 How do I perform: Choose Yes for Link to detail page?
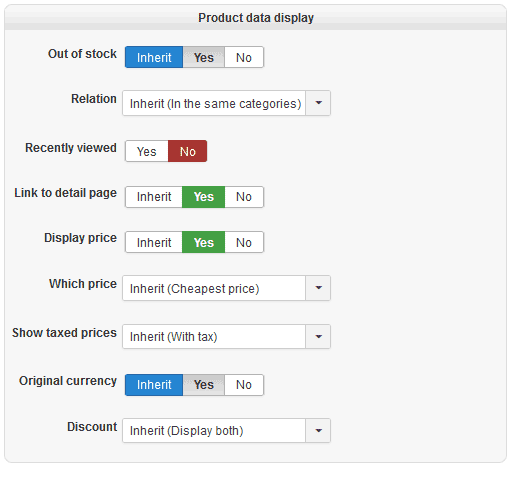pos(204,197)
